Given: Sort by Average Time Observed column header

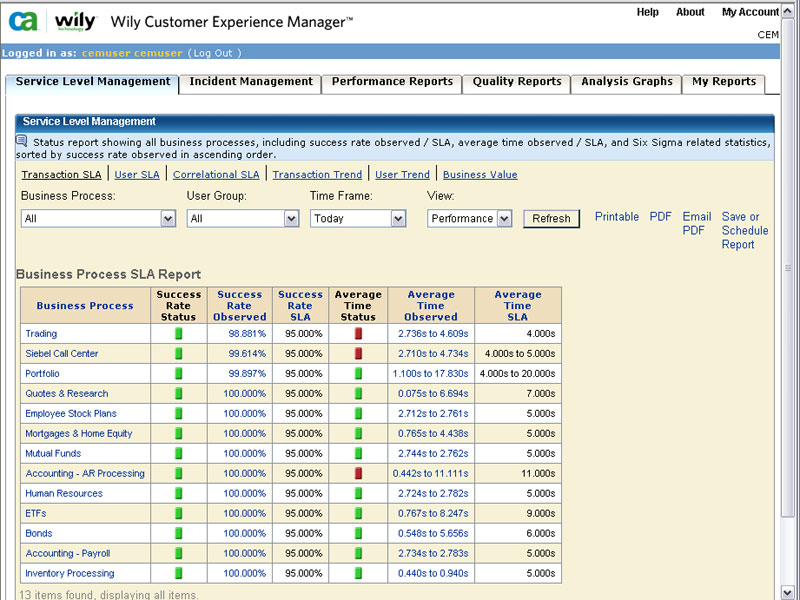Looking at the screenshot, I should click(x=431, y=306).
